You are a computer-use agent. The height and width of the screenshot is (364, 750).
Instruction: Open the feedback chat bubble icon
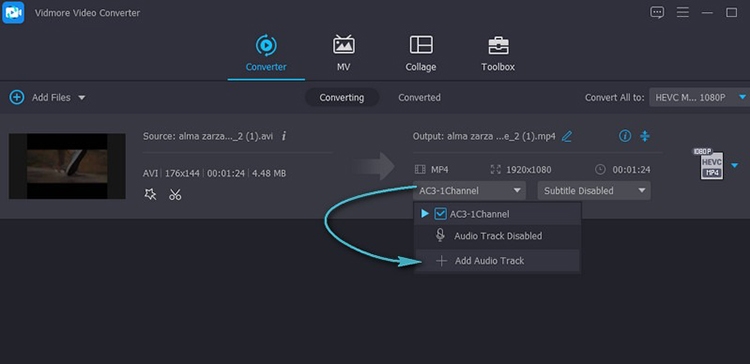(x=657, y=12)
